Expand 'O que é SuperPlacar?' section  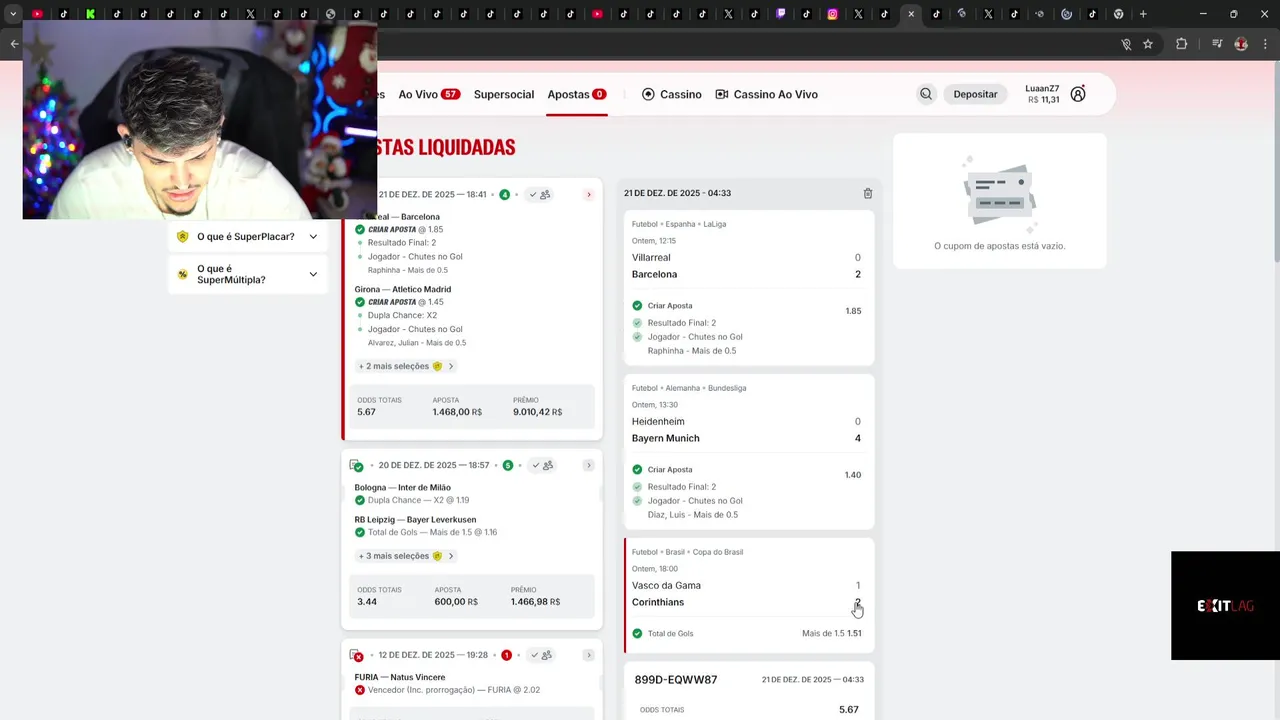tap(247, 237)
